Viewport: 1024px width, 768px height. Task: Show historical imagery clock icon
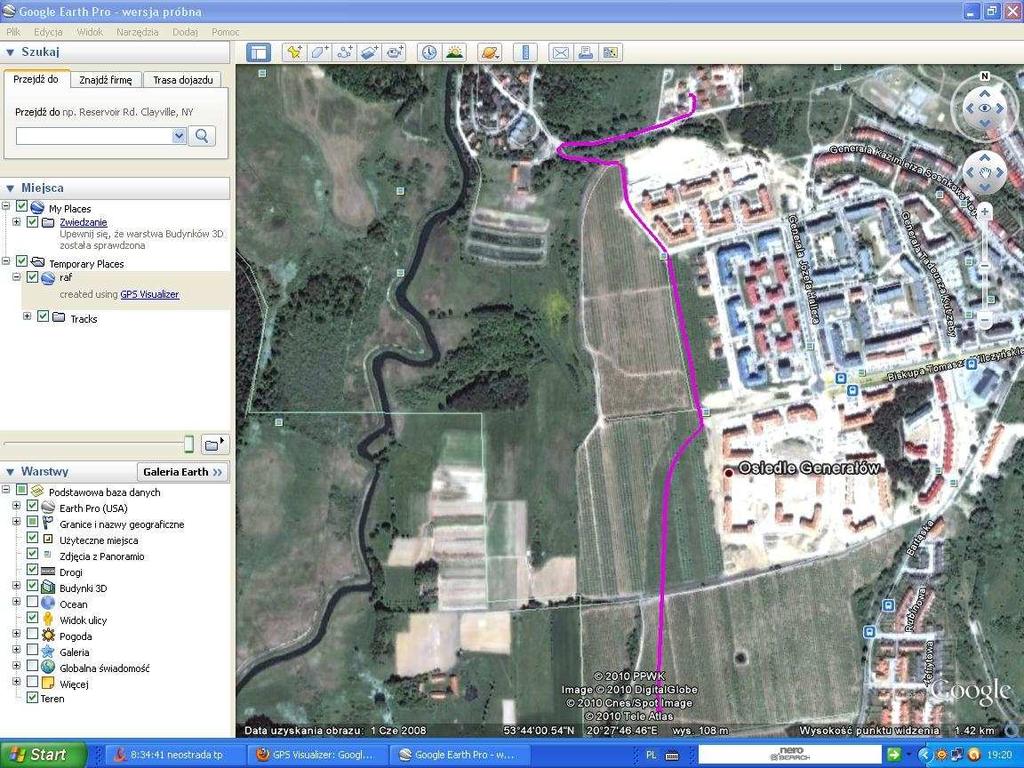429,52
